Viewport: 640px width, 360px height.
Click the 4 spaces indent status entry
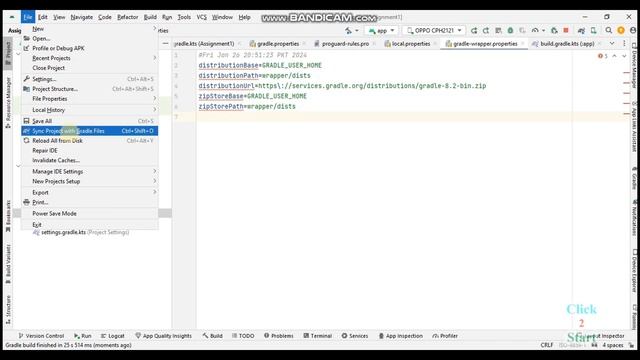pyautogui.click(x=613, y=345)
